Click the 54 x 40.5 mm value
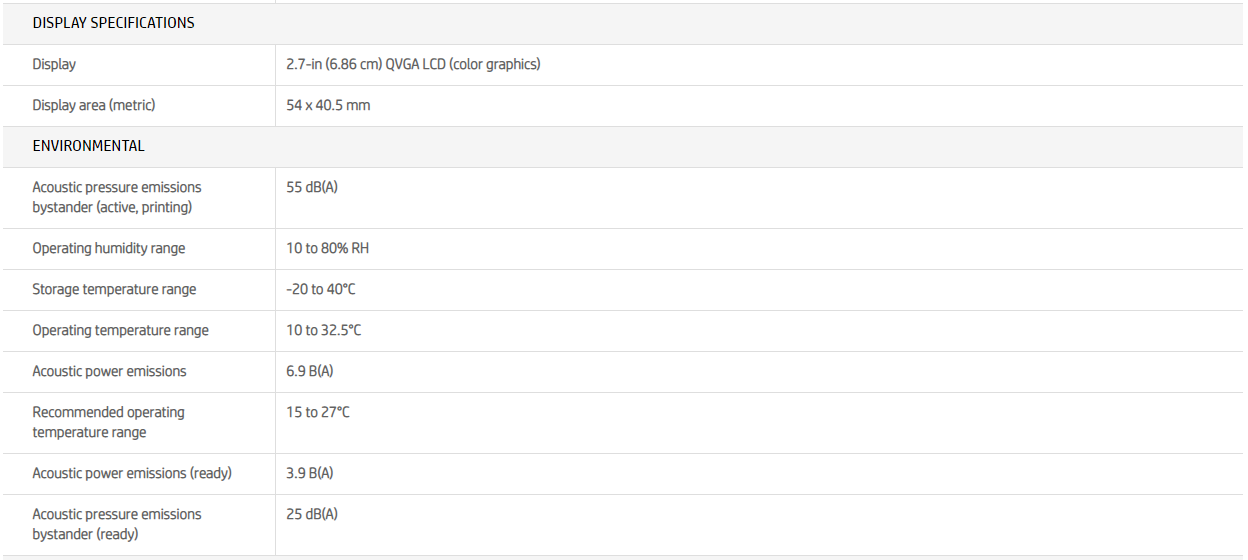 328,105
